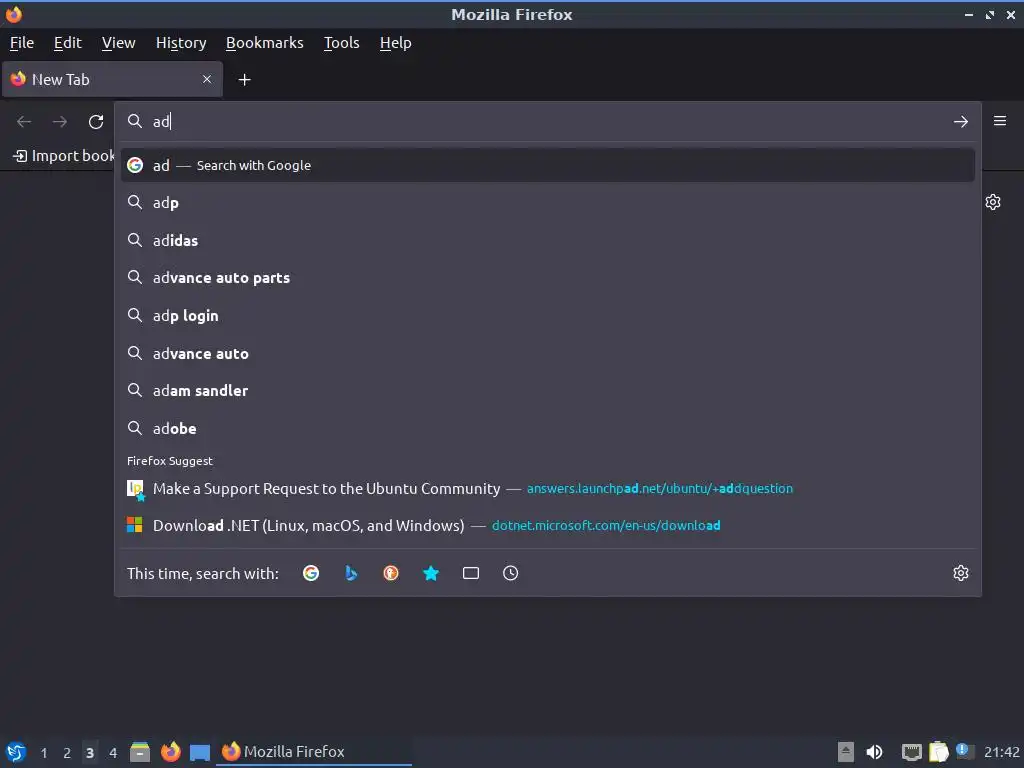Select the 'advance auto' suggestion

click(548, 353)
